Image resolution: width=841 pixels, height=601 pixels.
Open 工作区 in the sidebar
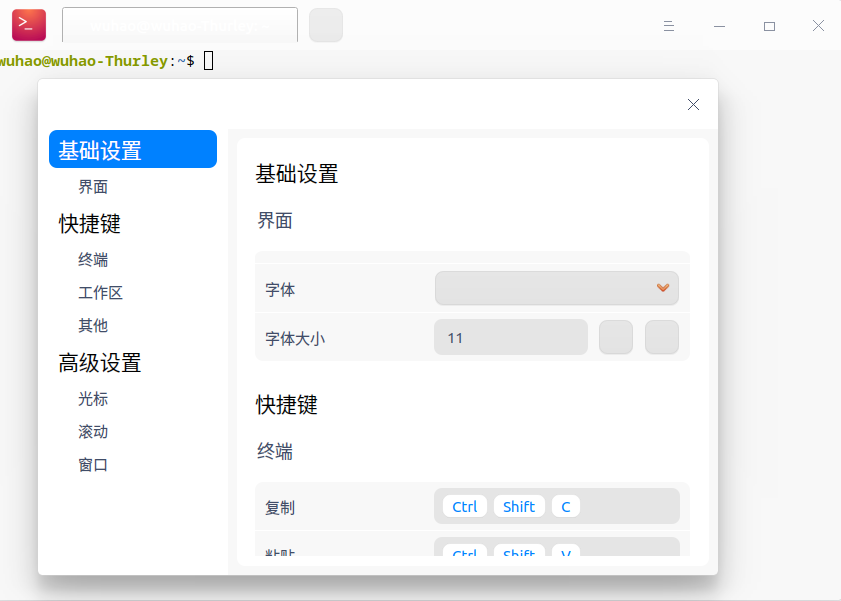pos(100,293)
